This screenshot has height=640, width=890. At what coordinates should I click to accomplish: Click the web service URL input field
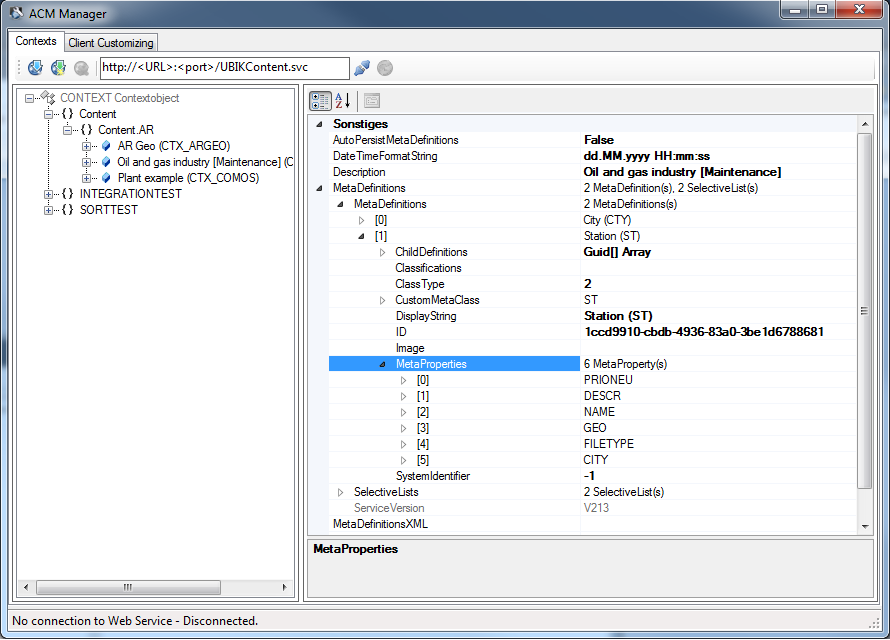[224, 68]
